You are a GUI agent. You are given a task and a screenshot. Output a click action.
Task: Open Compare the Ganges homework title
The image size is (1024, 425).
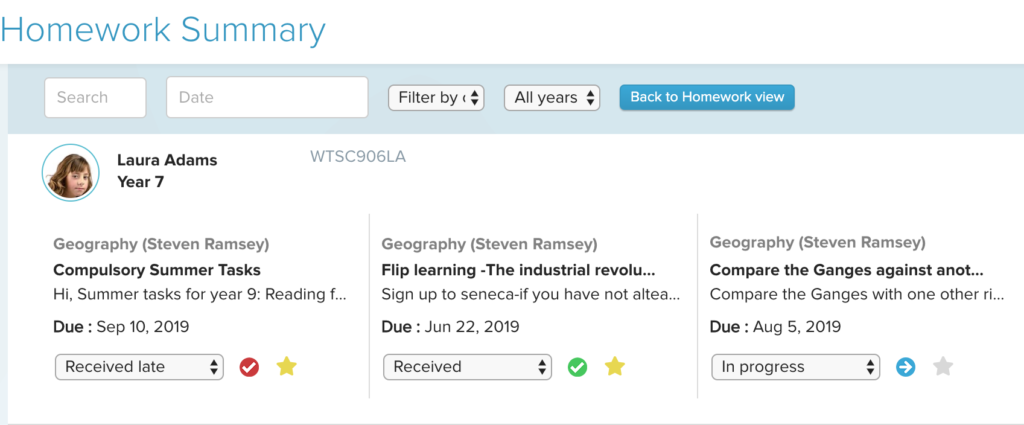pos(846,270)
